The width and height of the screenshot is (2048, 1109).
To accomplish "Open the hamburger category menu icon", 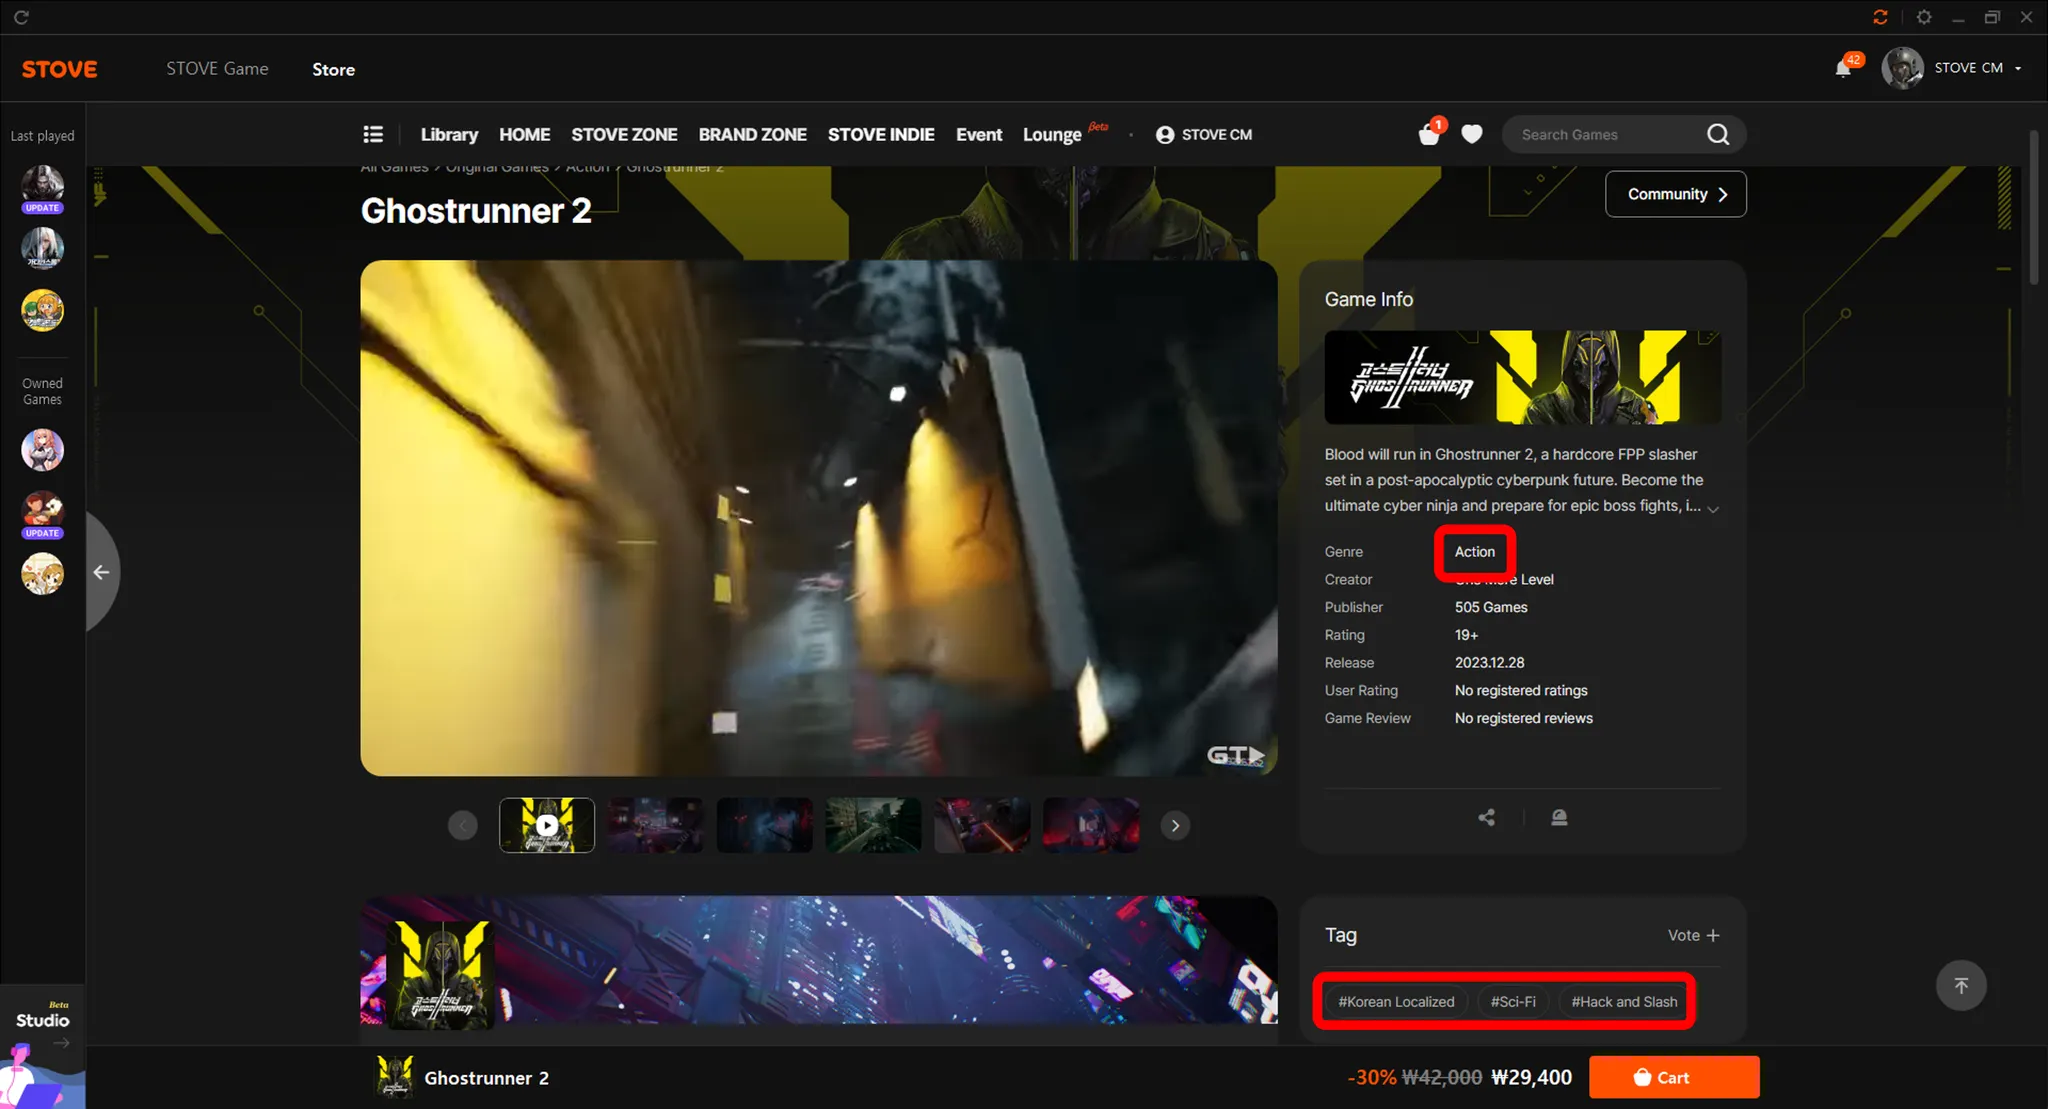I will point(373,134).
